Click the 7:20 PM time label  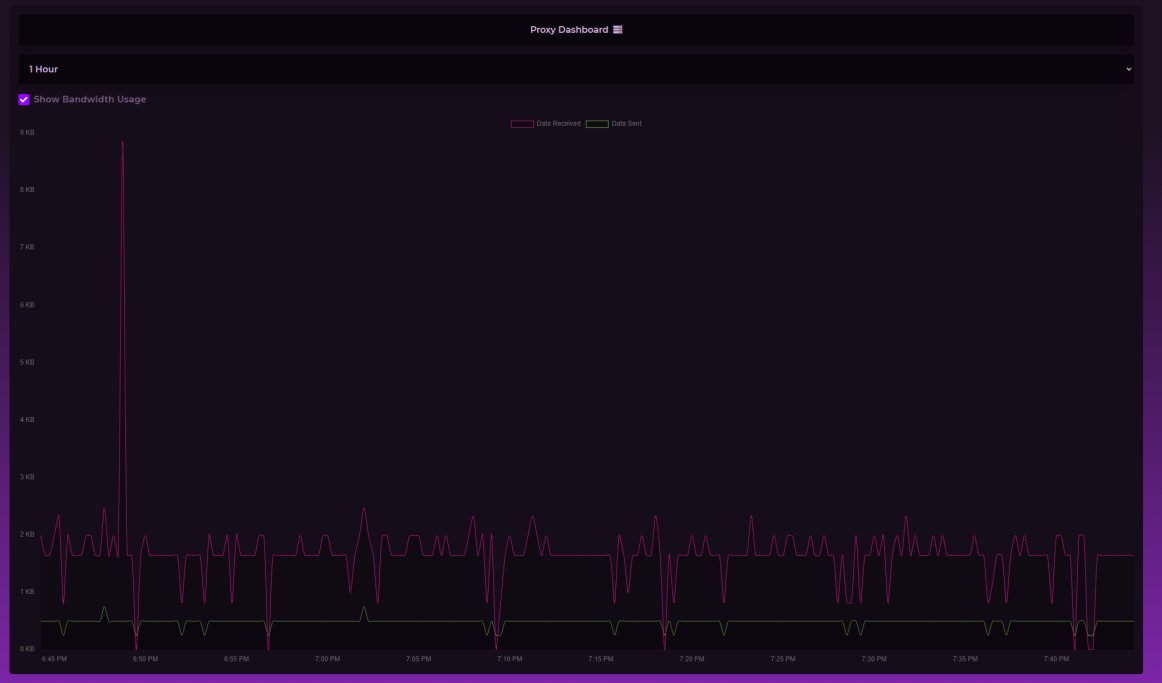[x=692, y=659]
